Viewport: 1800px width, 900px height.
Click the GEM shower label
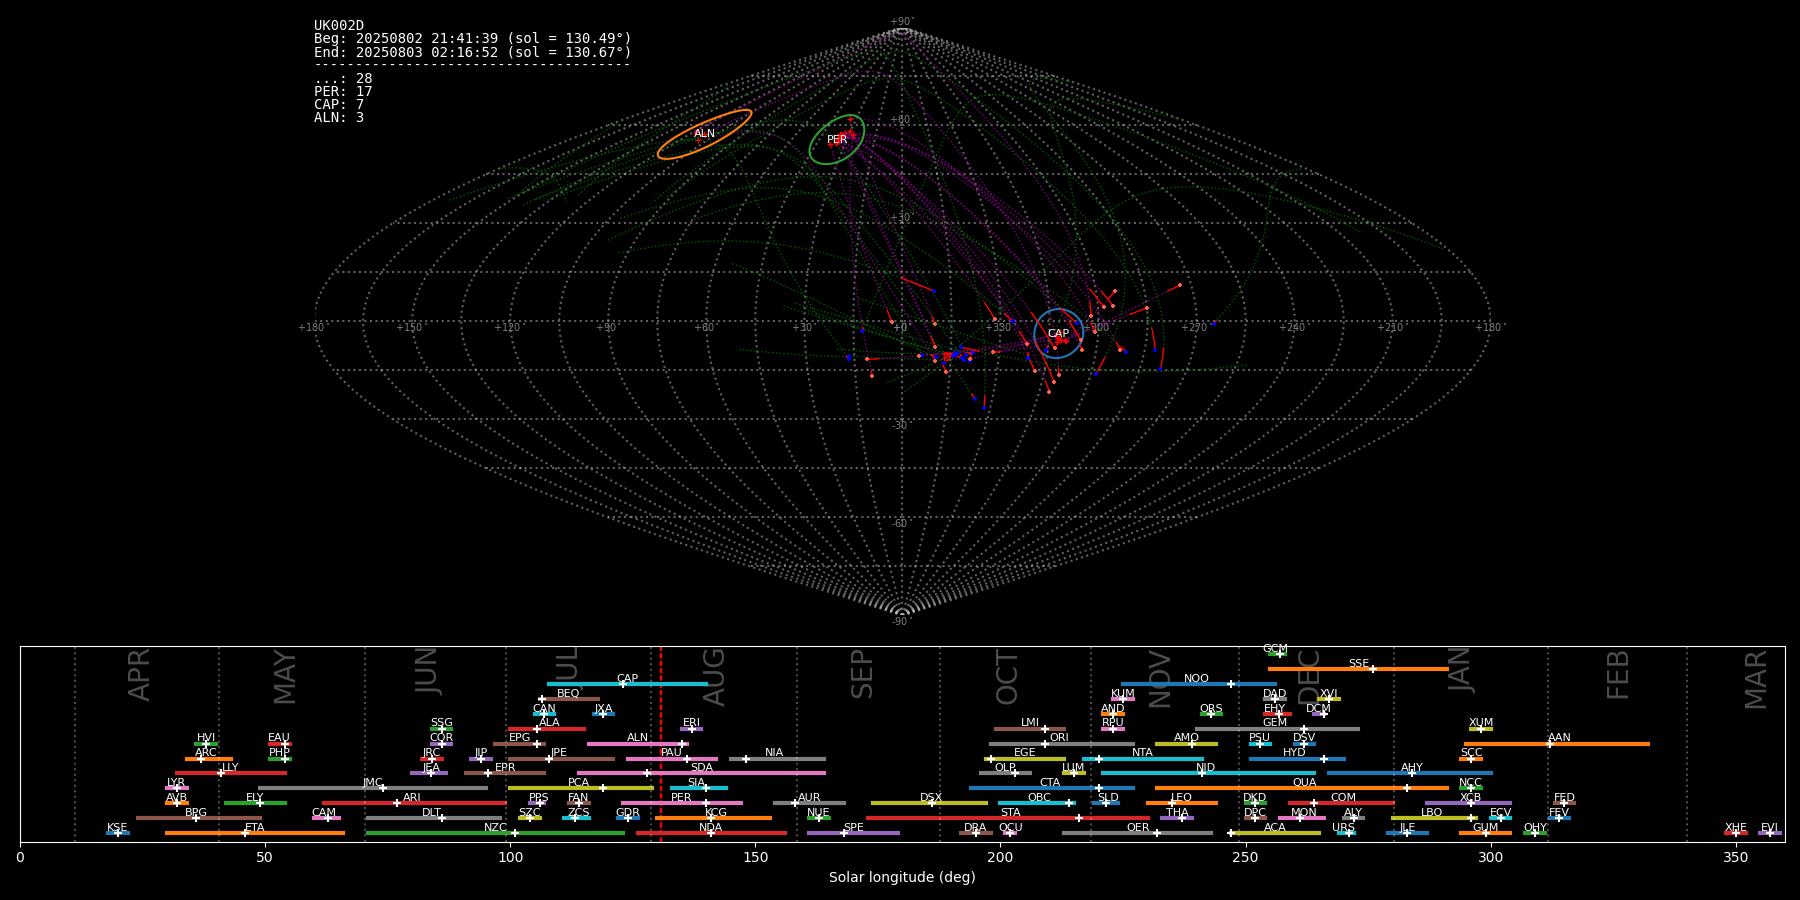pyautogui.click(x=1275, y=723)
